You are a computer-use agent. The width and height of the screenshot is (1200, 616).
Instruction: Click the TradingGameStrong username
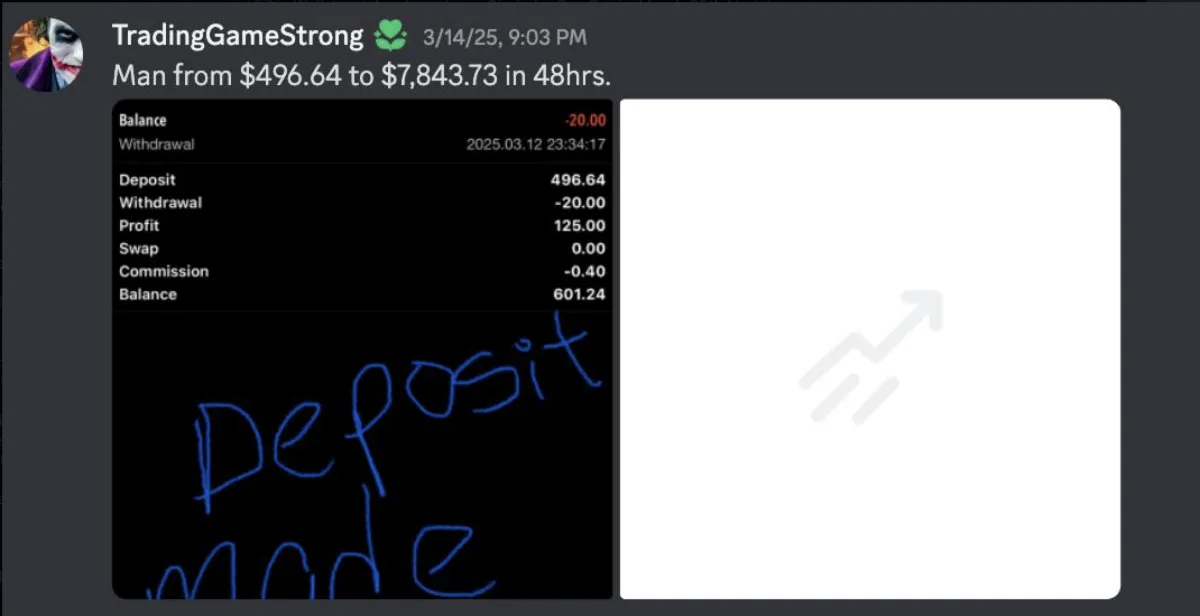pos(238,36)
